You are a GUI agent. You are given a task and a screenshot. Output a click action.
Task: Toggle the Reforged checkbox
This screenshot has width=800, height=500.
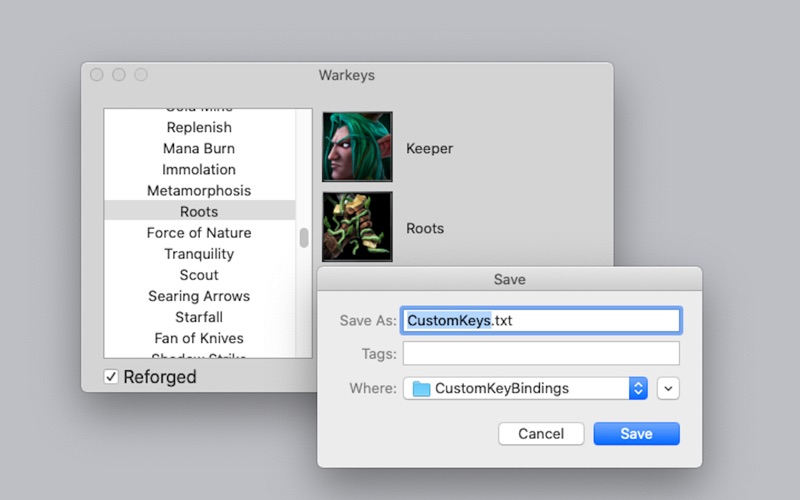[x=111, y=377]
